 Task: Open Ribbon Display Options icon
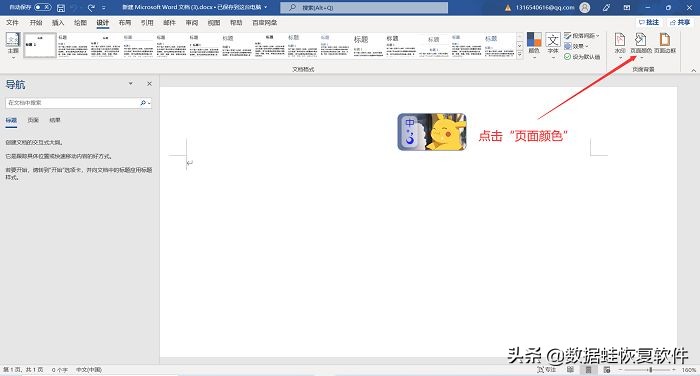(x=627, y=8)
